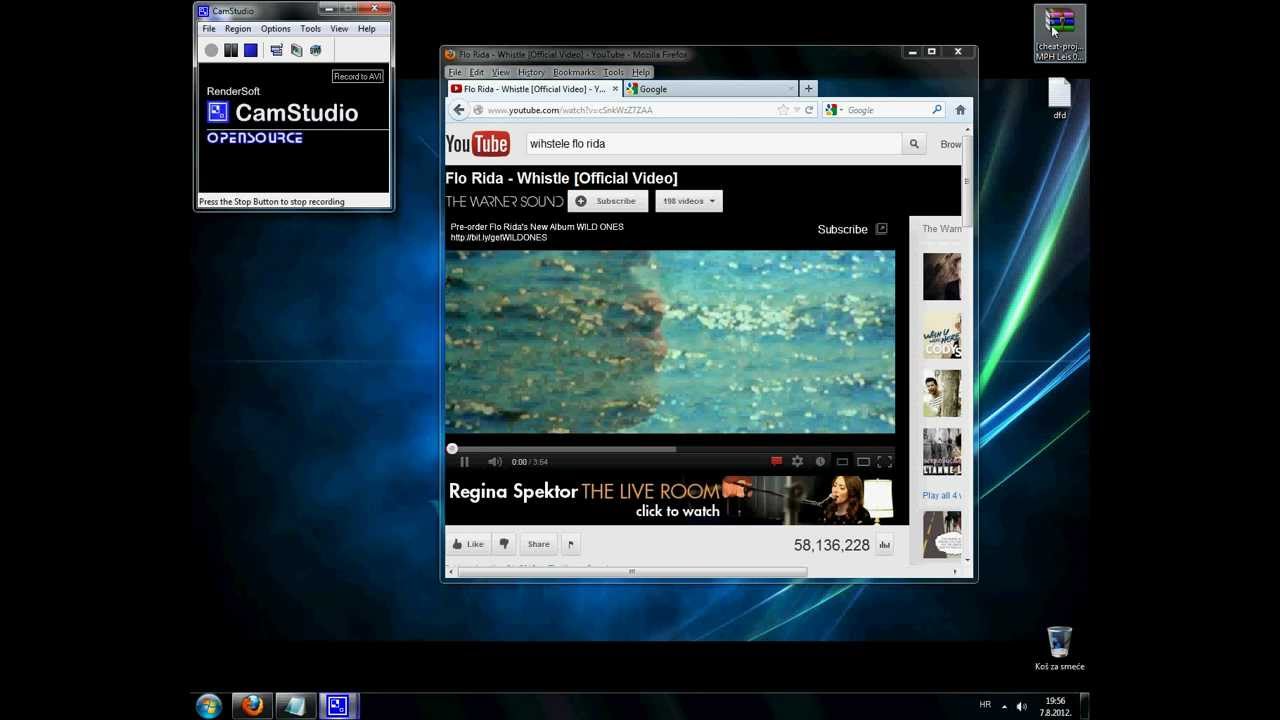Follow the bit.ly/getWILDONES link

499,238
